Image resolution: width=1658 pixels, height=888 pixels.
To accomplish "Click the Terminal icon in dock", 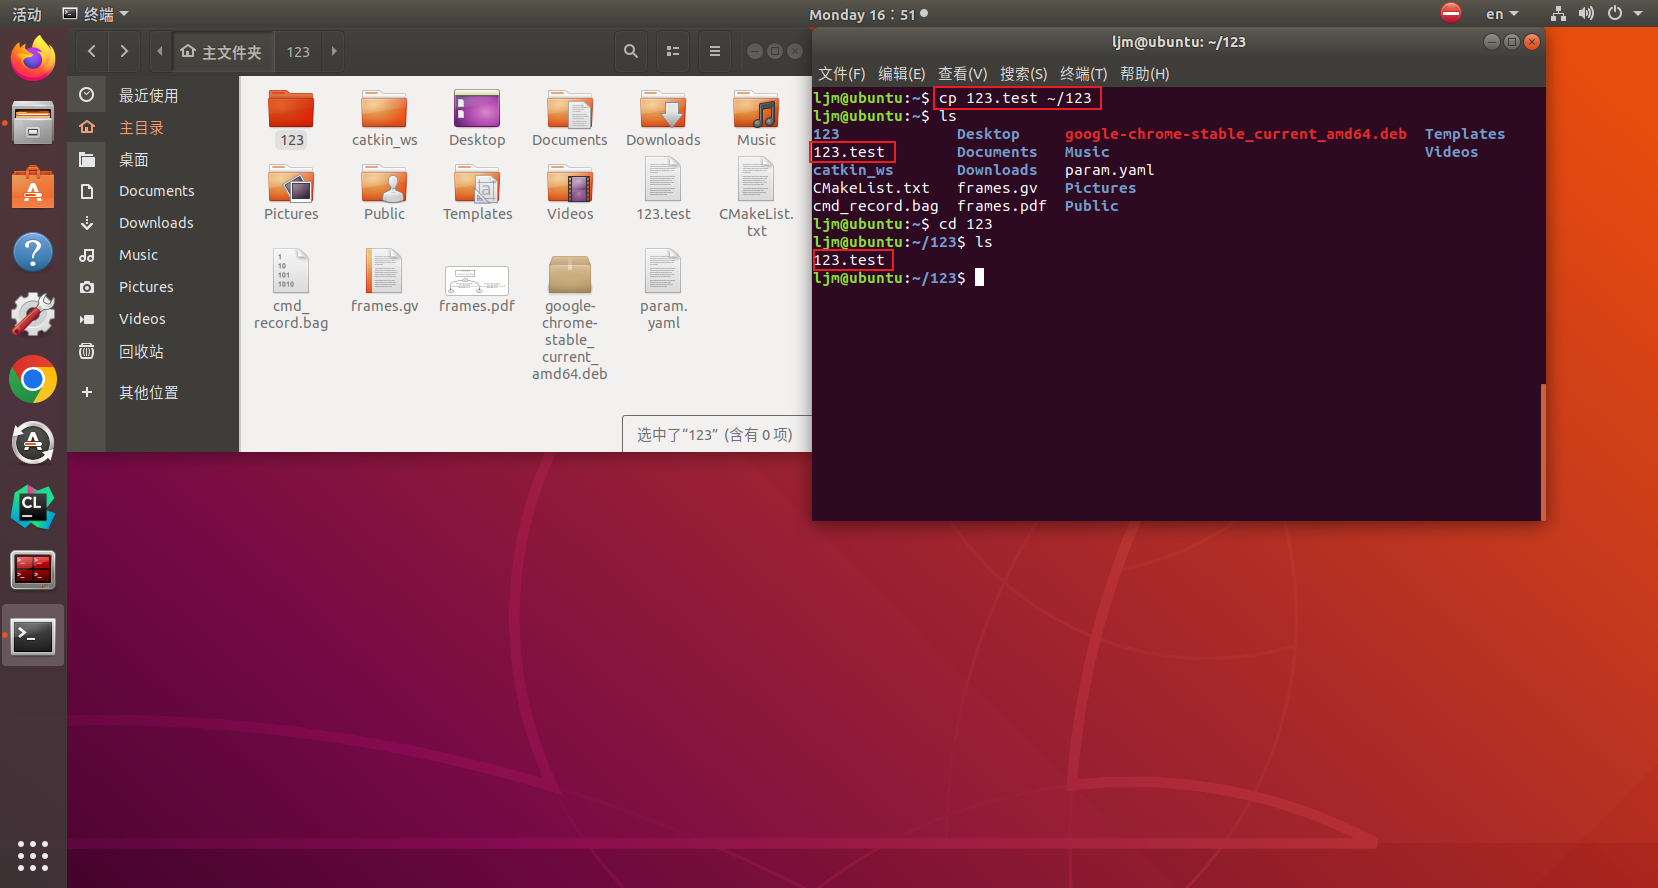I will pyautogui.click(x=33, y=636).
